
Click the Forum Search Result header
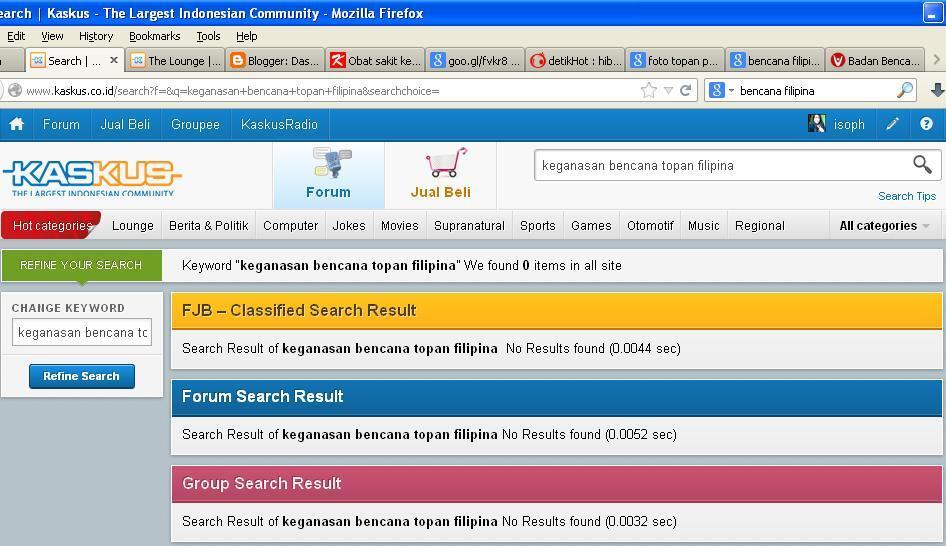(556, 396)
